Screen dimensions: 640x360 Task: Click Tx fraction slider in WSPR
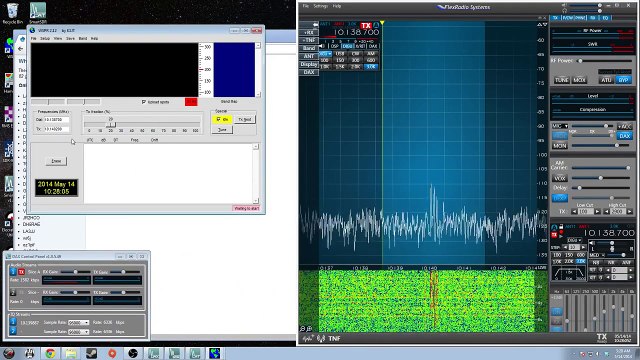(111, 125)
